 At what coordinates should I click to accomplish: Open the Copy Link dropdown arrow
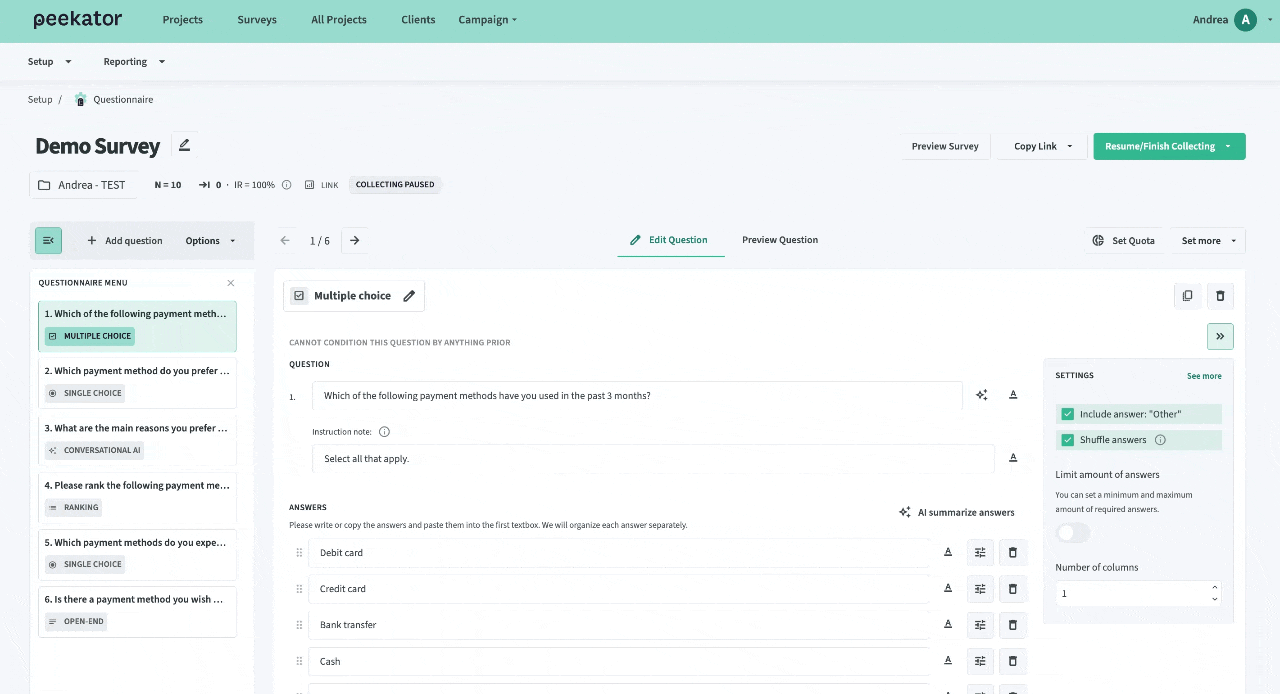(x=1069, y=146)
